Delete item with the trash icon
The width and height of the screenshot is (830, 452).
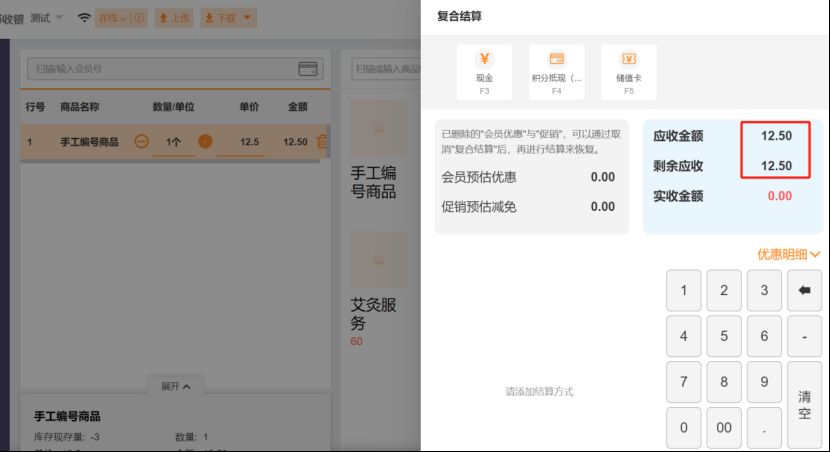click(321, 142)
